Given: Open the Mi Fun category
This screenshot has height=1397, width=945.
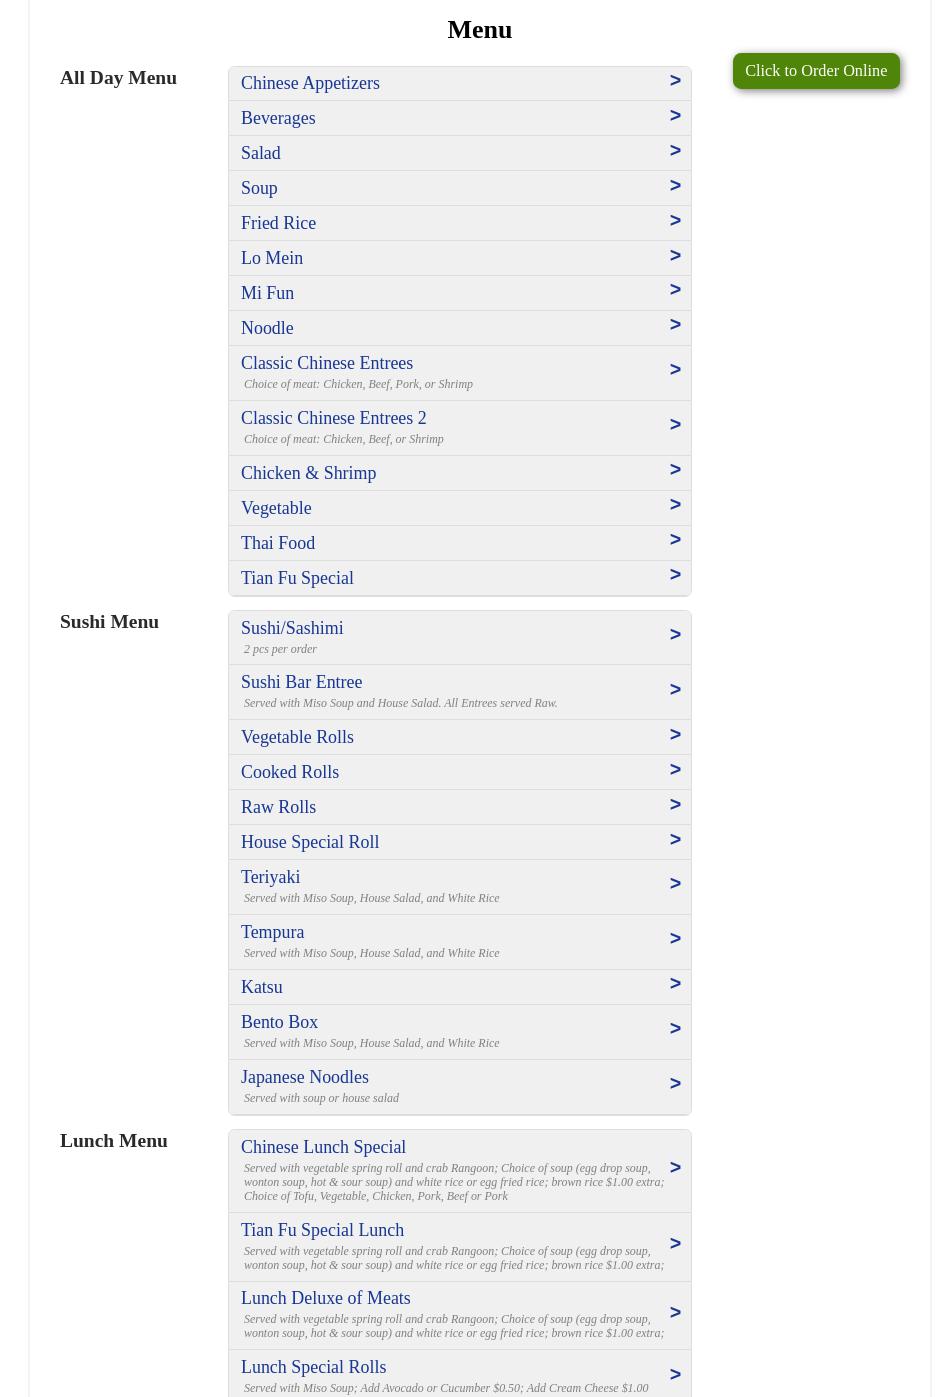Looking at the screenshot, I should (267, 293).
